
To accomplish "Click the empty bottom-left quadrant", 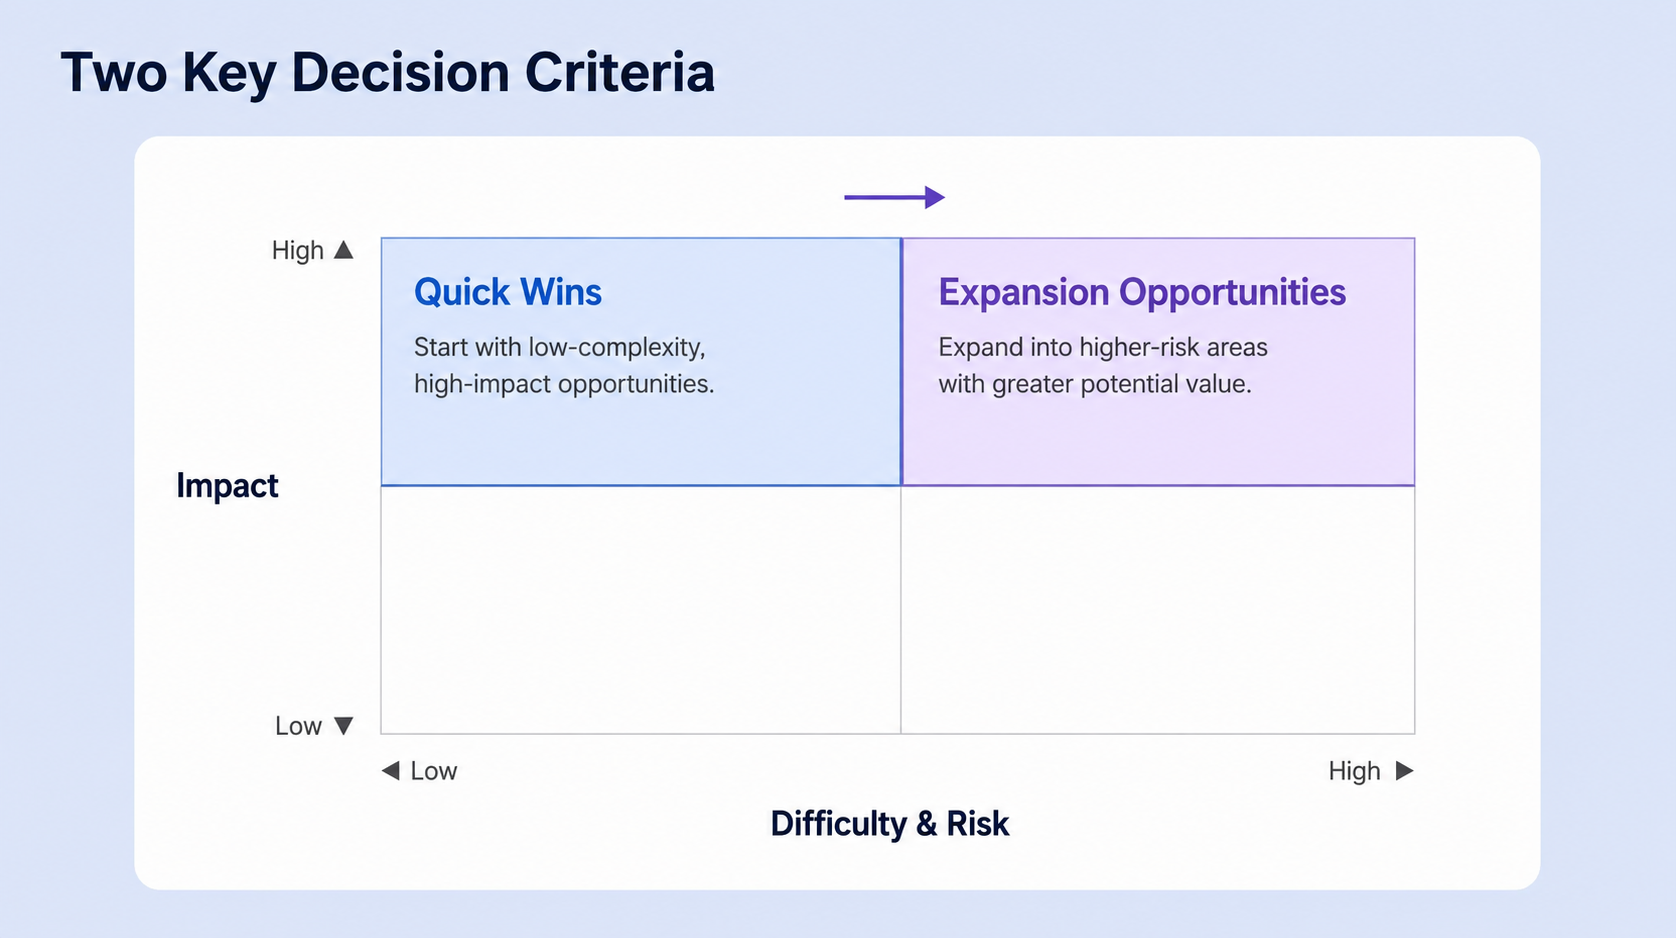I will pyautogui.click(x=641, y=610).
